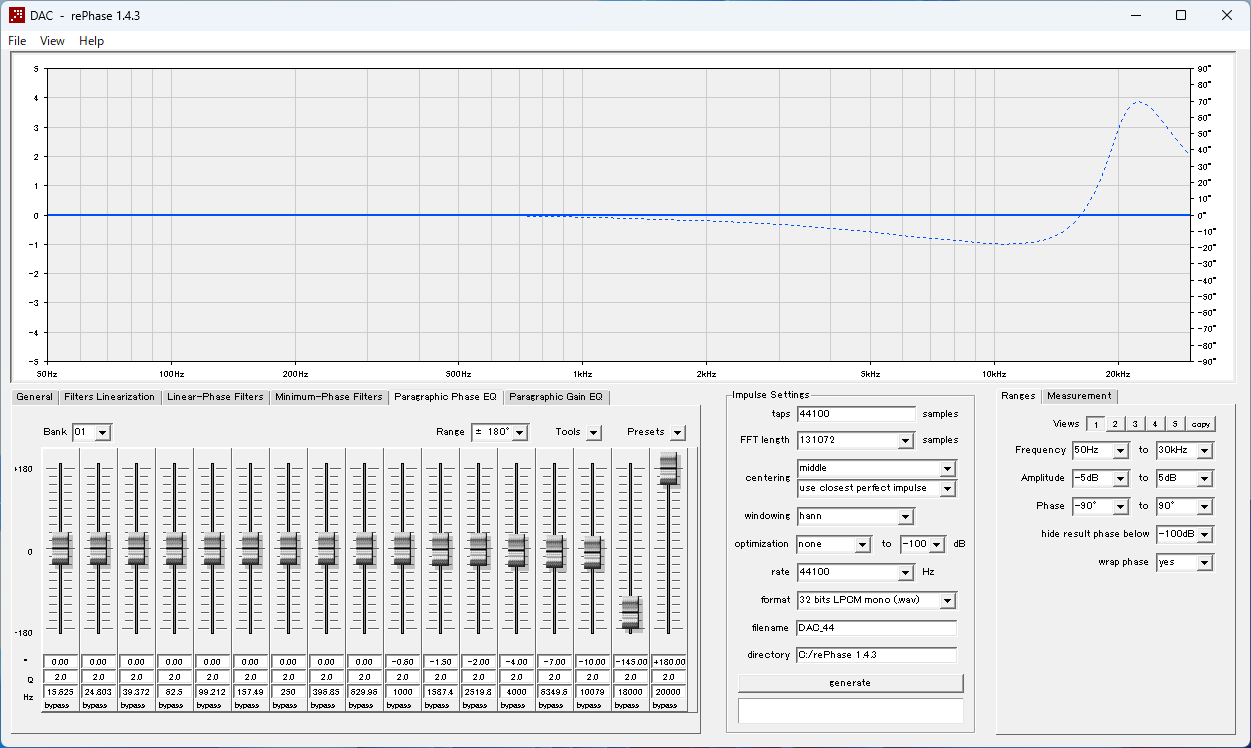The height and width of the screenshot is (748, 1251).
Task: Open the View menu
Action: click(x=51, y=41)
